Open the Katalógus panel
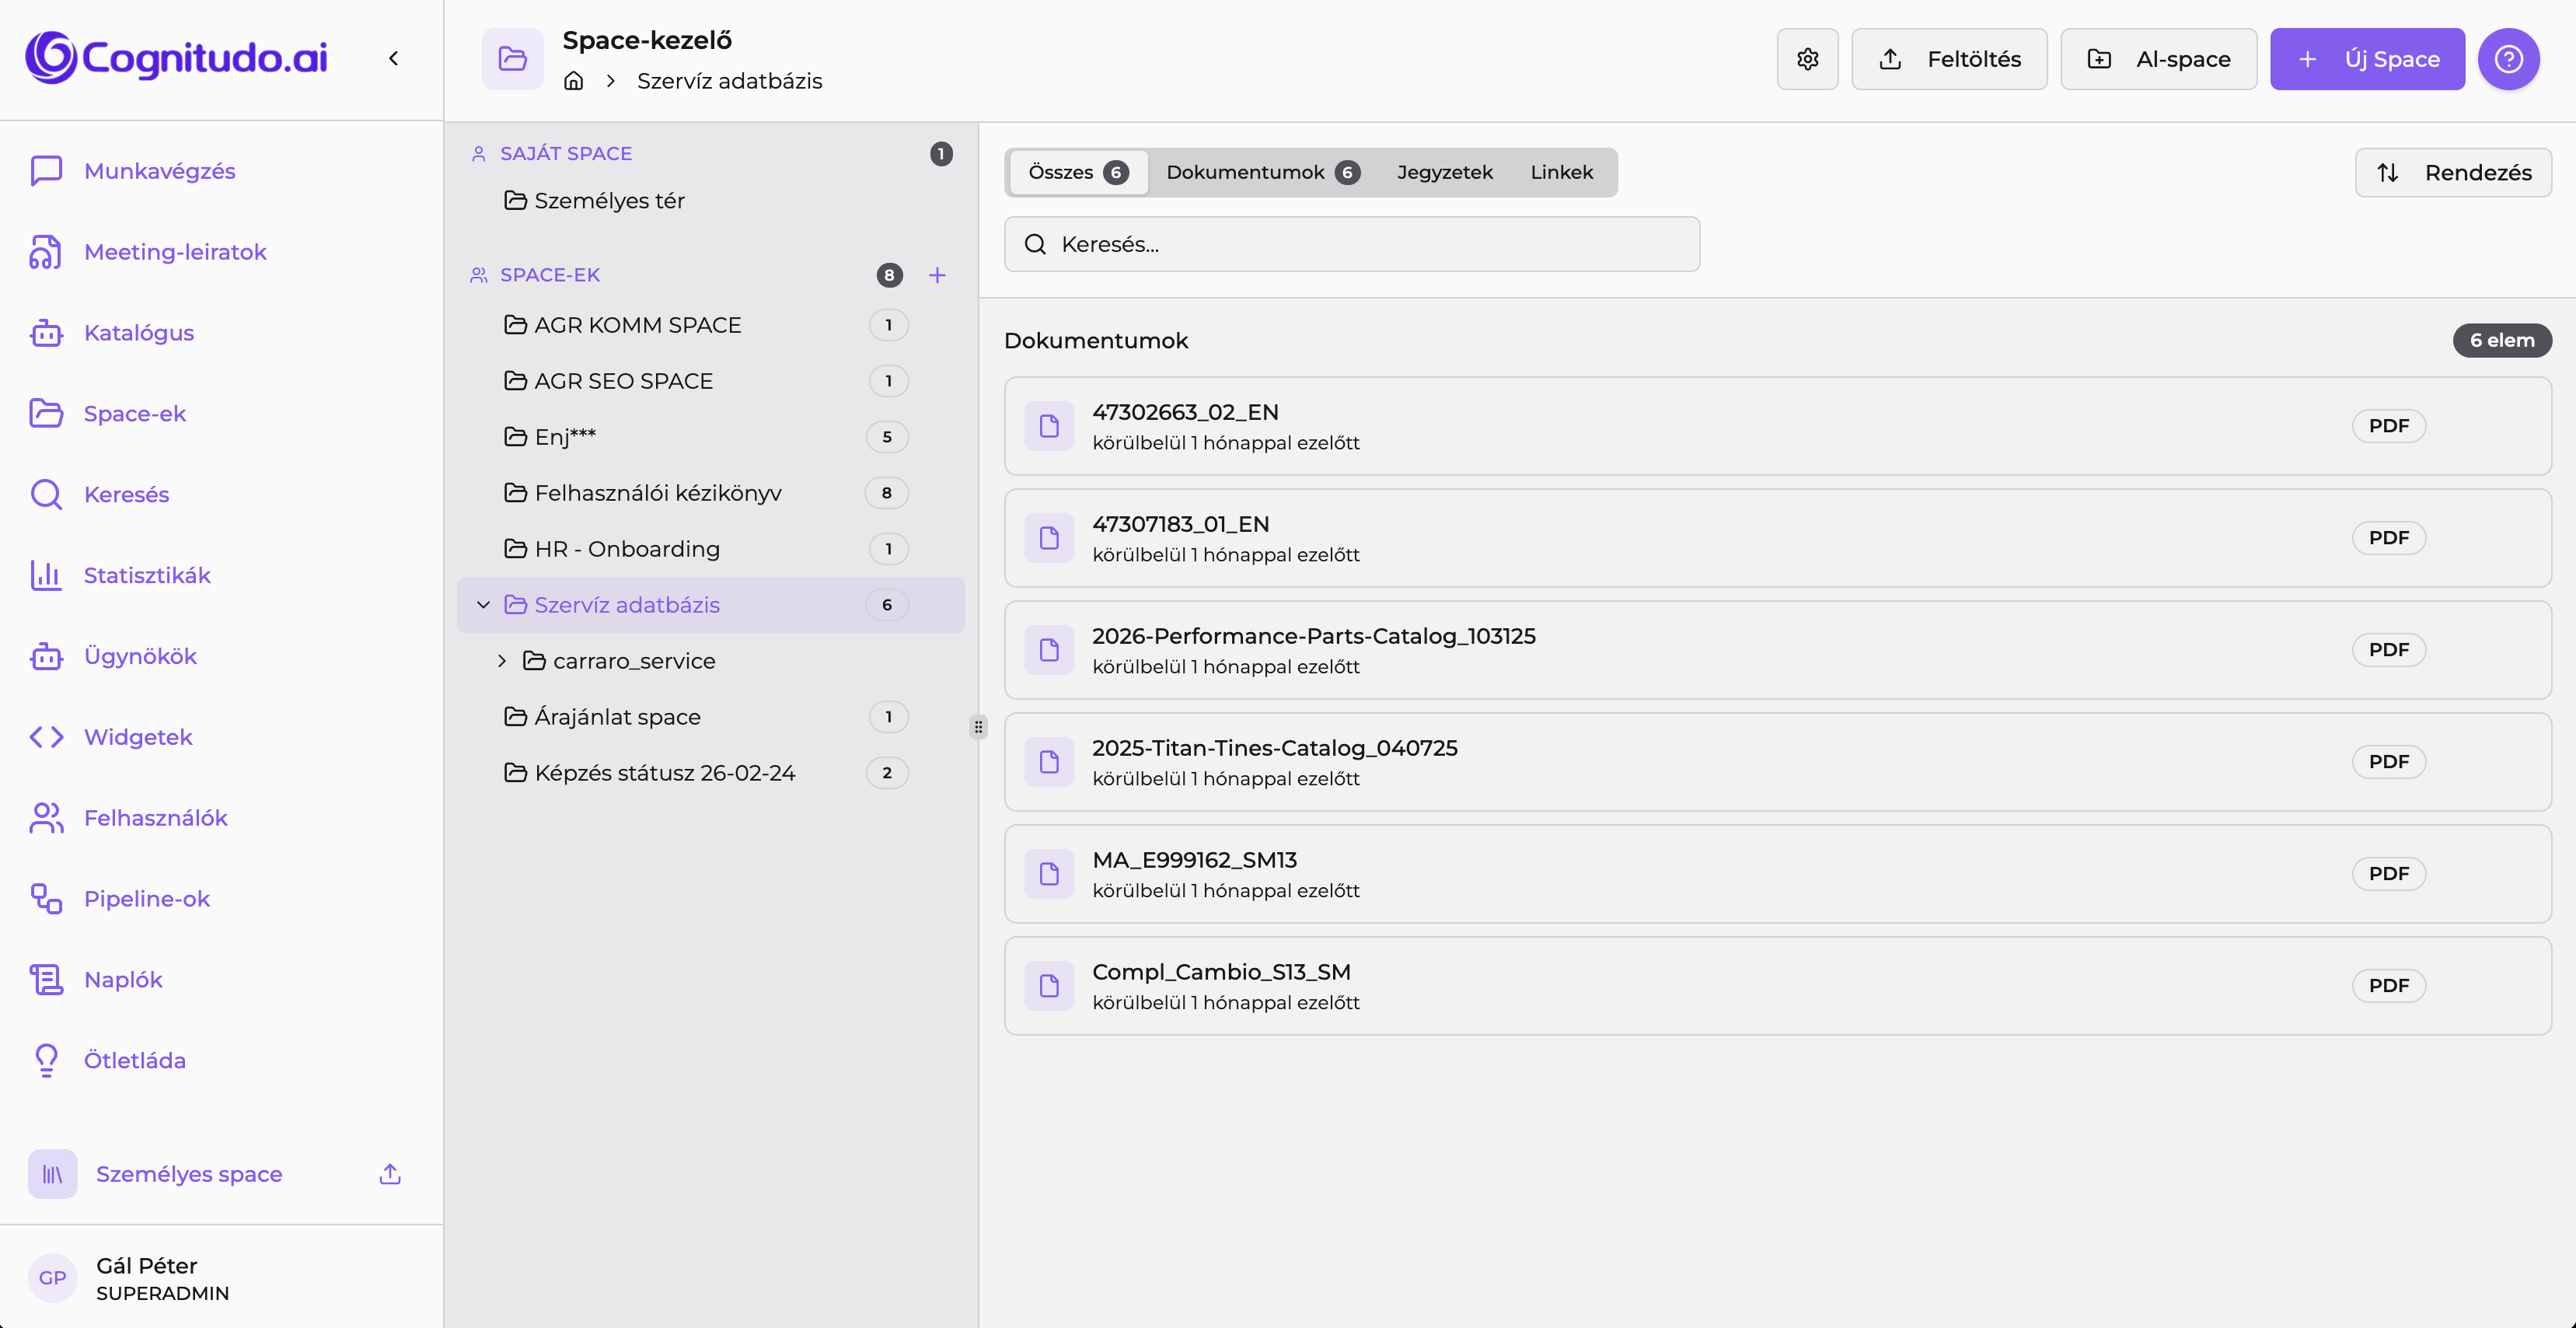The height and width of the screenshot is (1328, 2576). (x=138, y=332)
